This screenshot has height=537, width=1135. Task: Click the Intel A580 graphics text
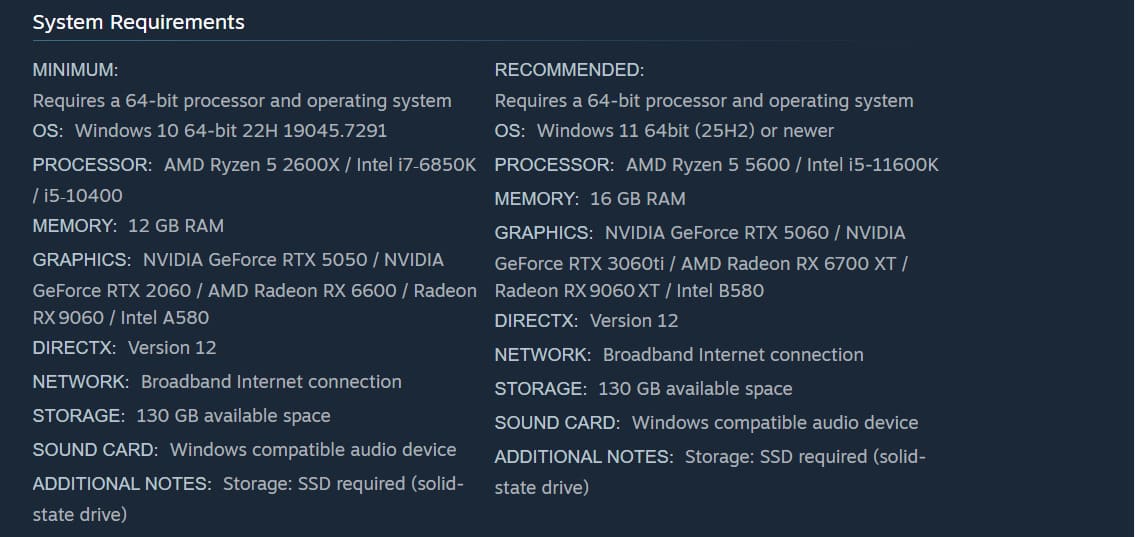(x=164, y=318)
